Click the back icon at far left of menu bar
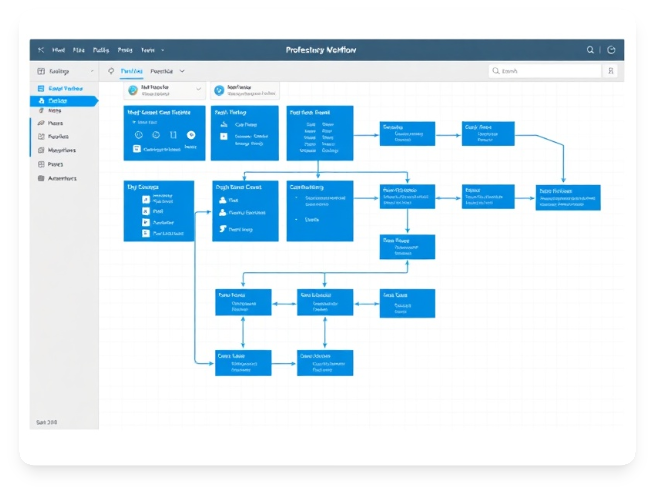The width and height of the screenshot is (655, 495). point(41,49)
